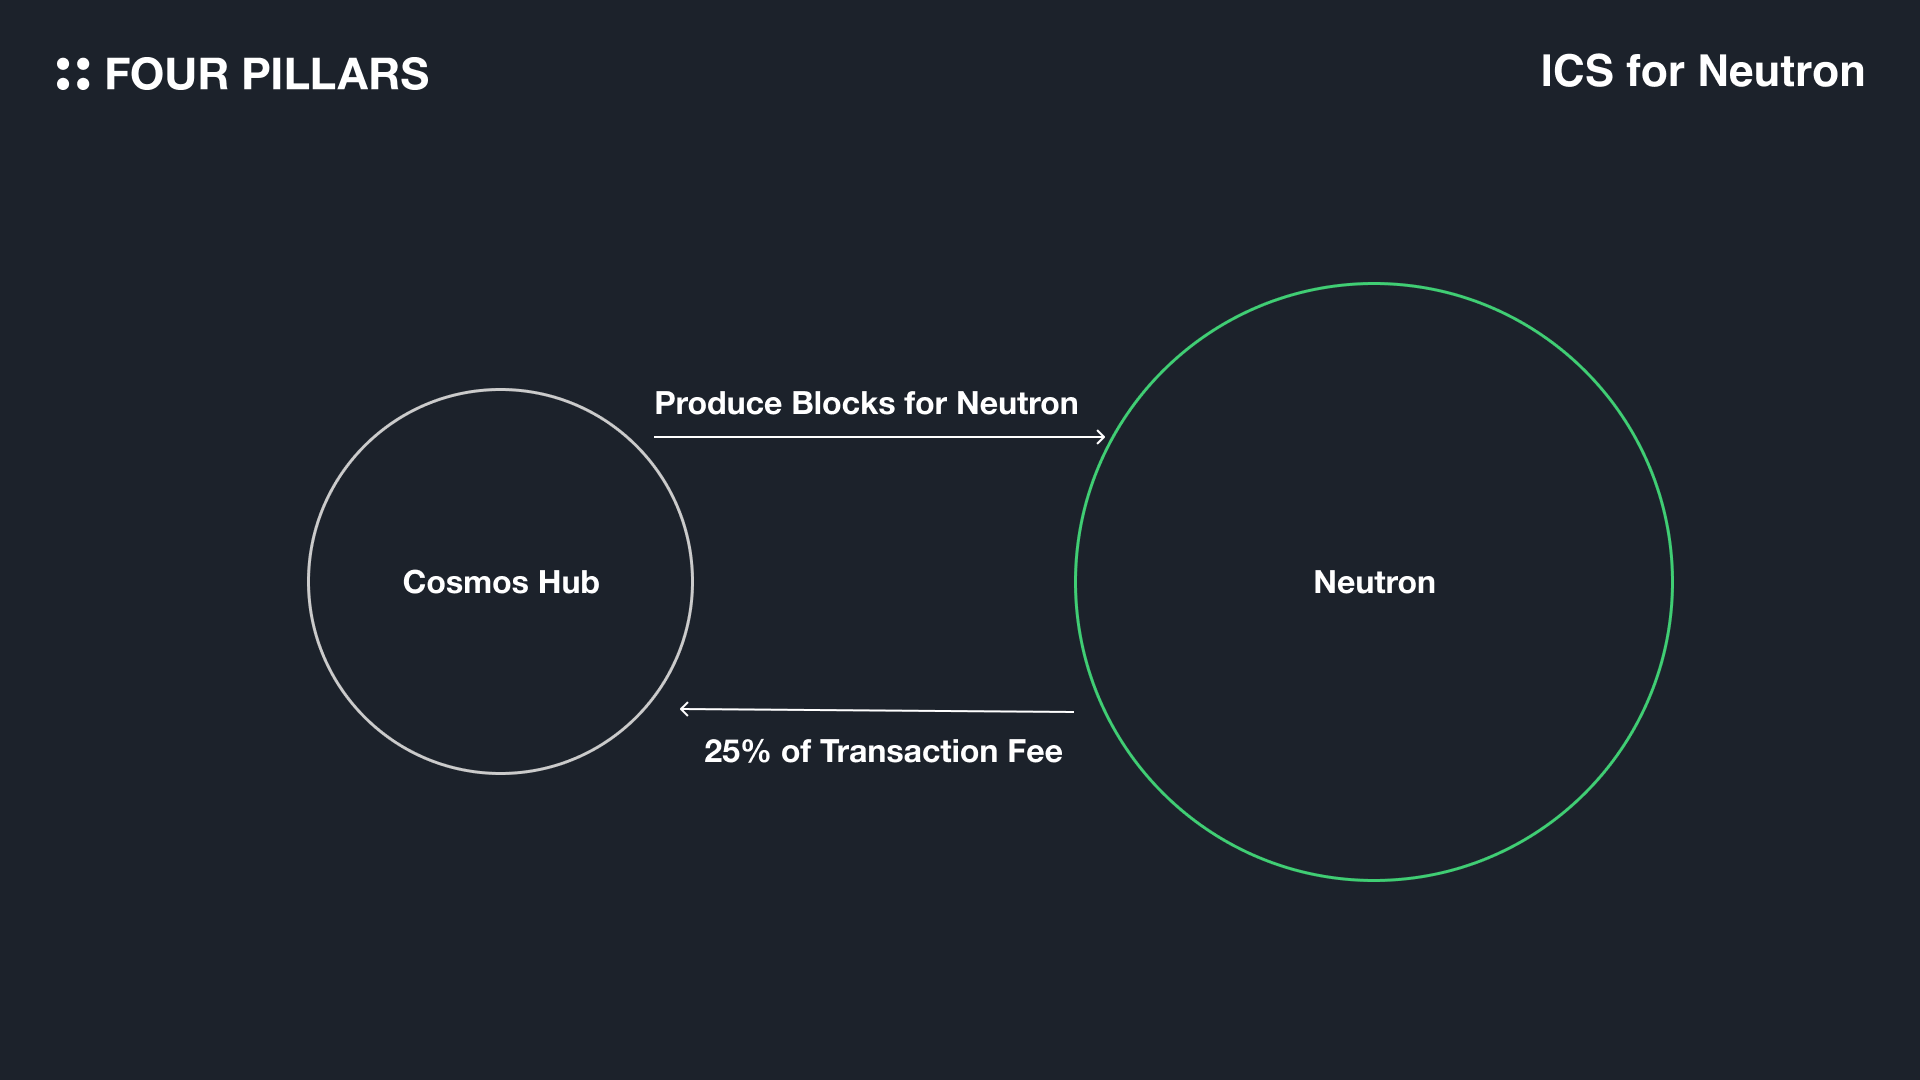Select the "Neutron" label inside the green circle

(1374, 582)
